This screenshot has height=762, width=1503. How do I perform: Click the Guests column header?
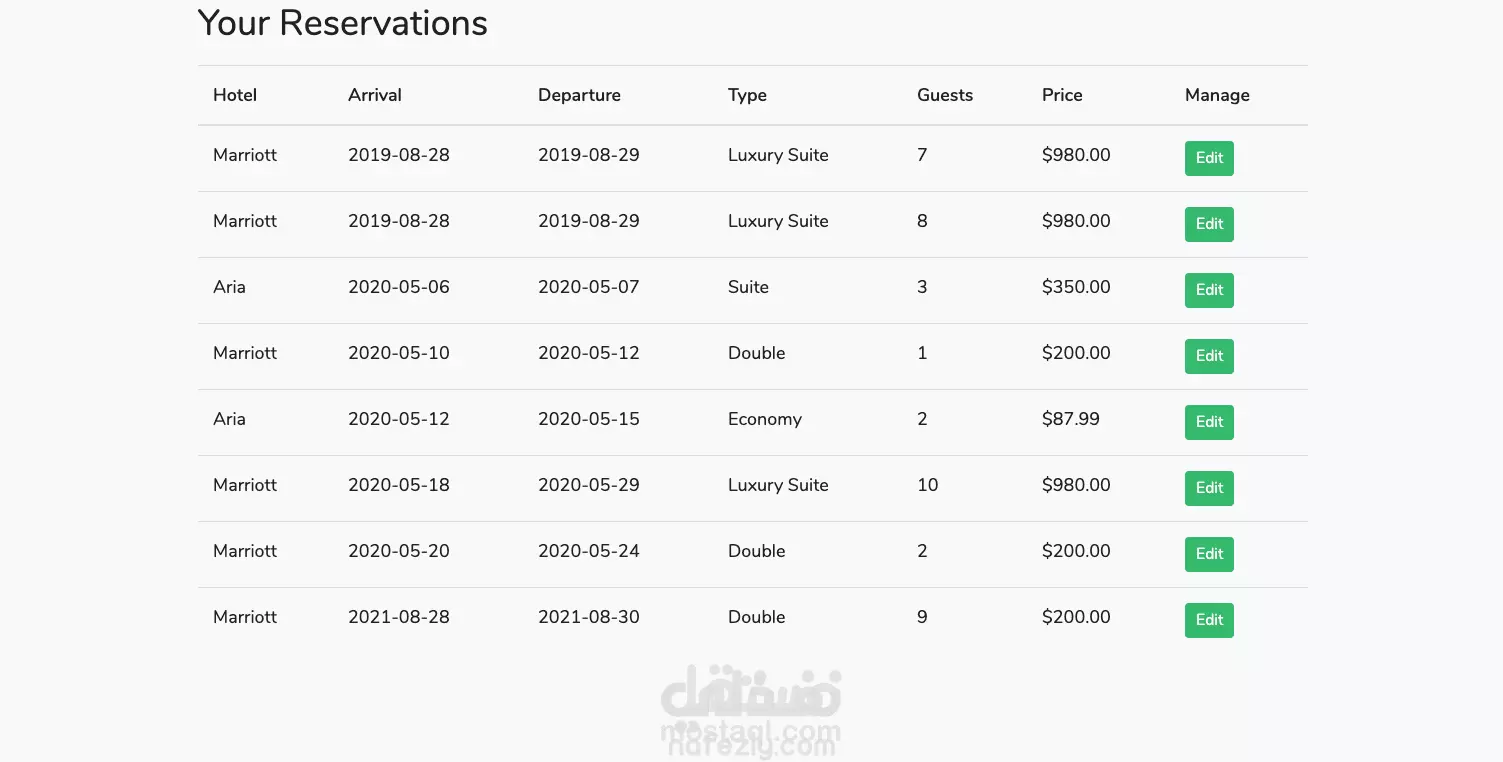pyautogui.click(x=945, y=95)
